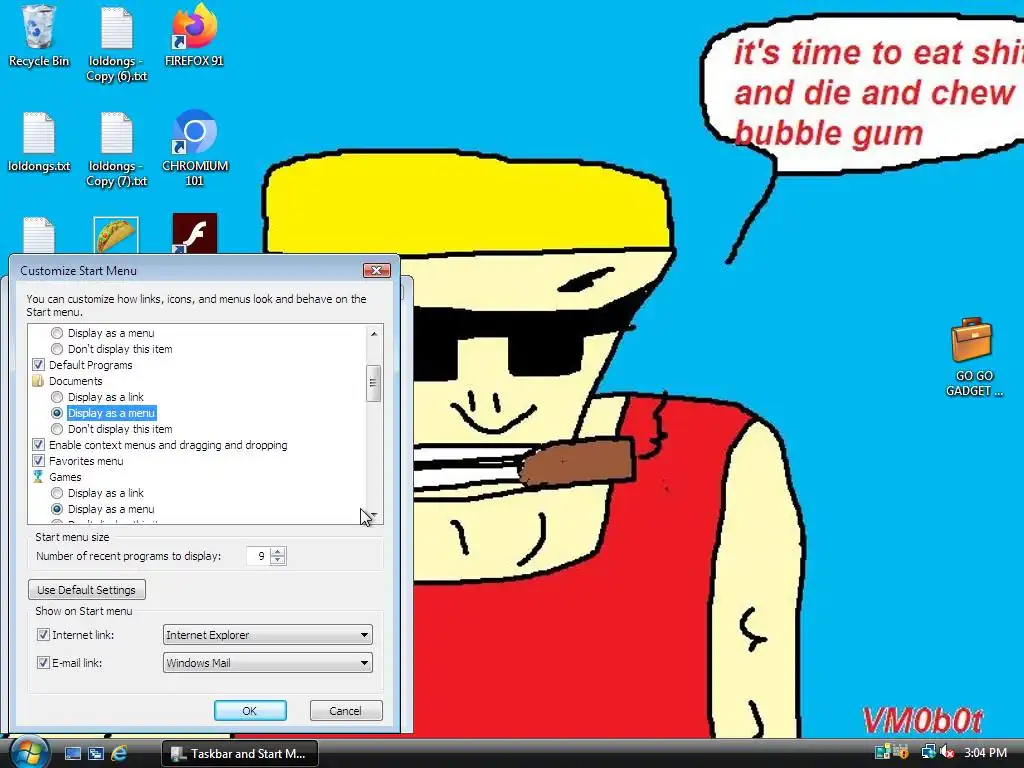
Task: Select the 'Don't display this item' radio above Default Programs
Action: click(57, 349)
